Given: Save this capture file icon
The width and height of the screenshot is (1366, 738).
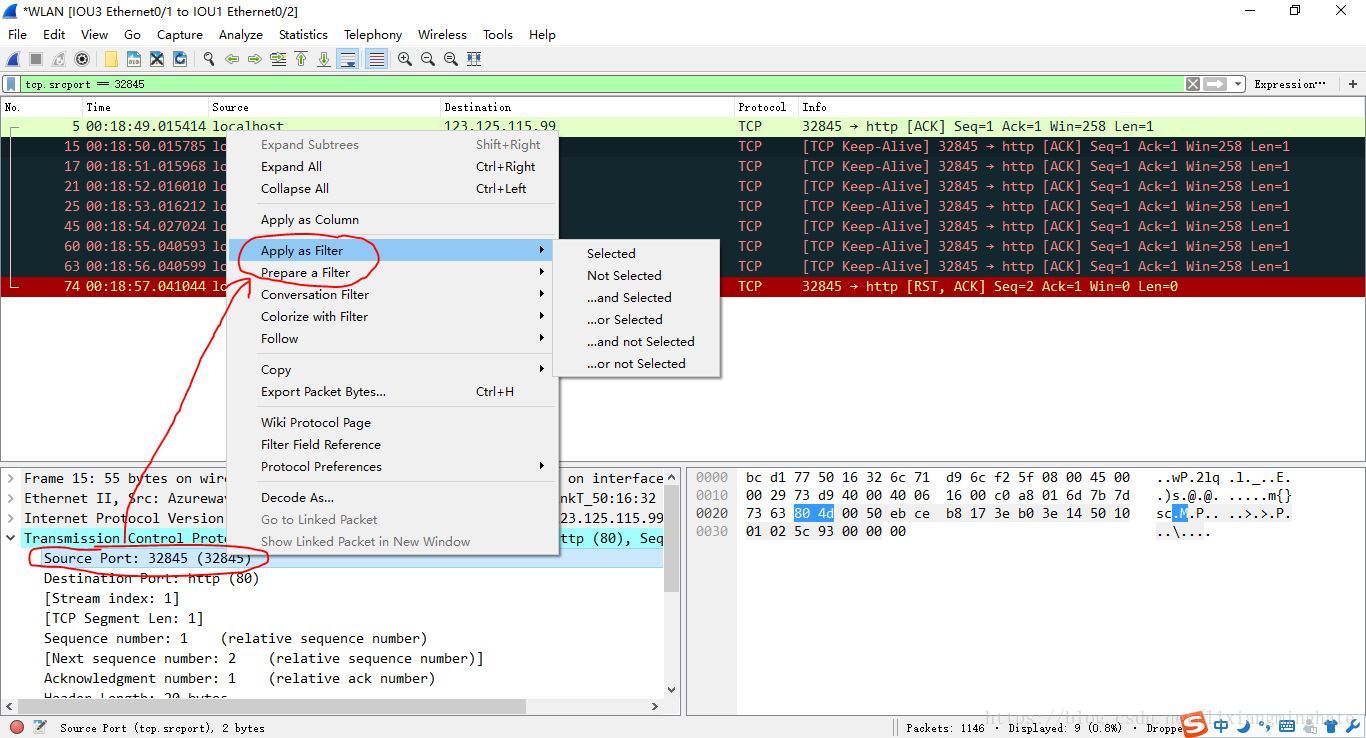Looking at the screenshot, I should point(134,59).
